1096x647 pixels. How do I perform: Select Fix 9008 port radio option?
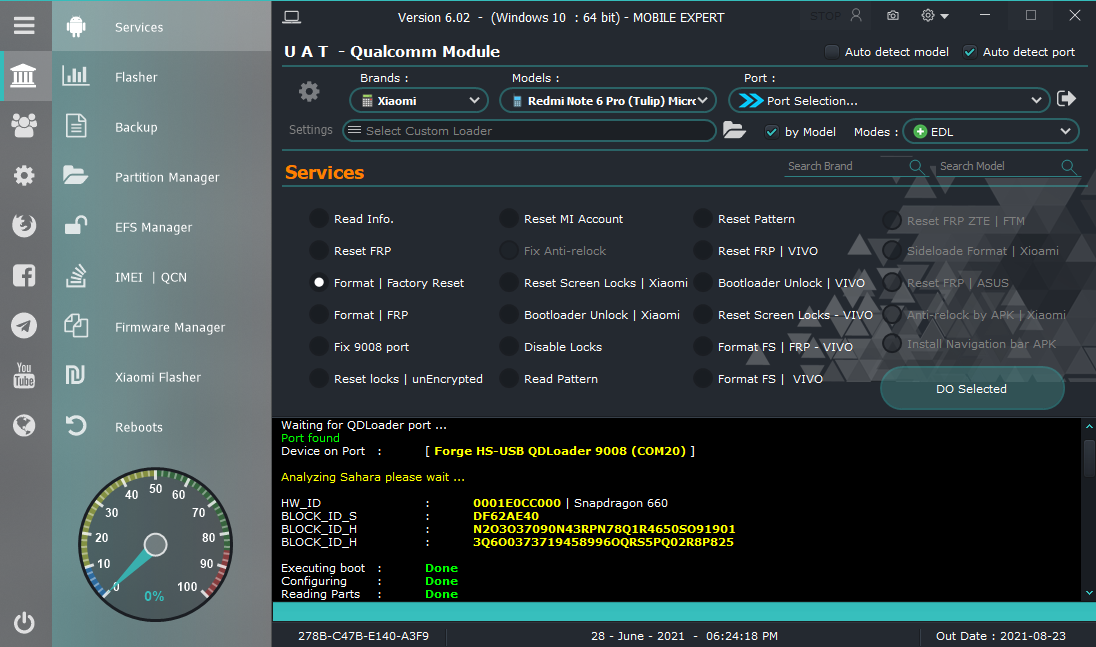319,347
